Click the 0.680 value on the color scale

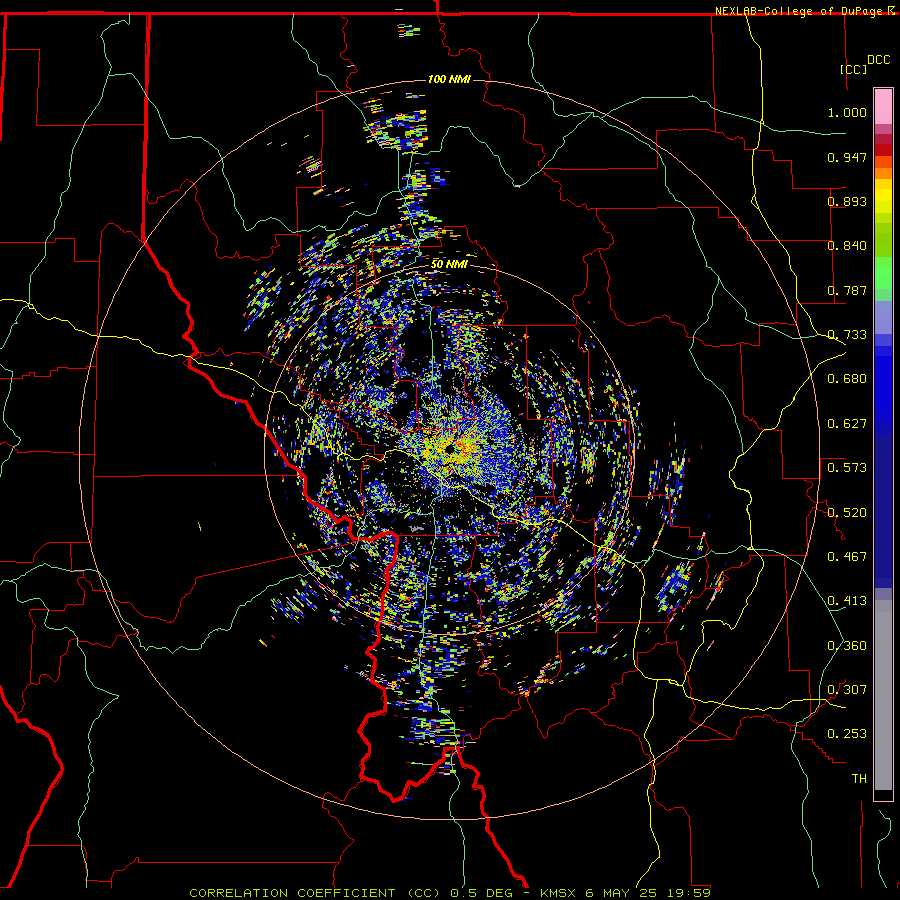(847, 379)
